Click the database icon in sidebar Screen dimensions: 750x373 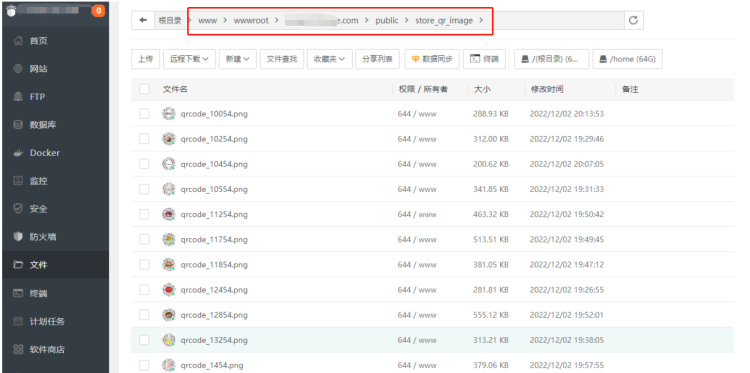tap(18, 125)
